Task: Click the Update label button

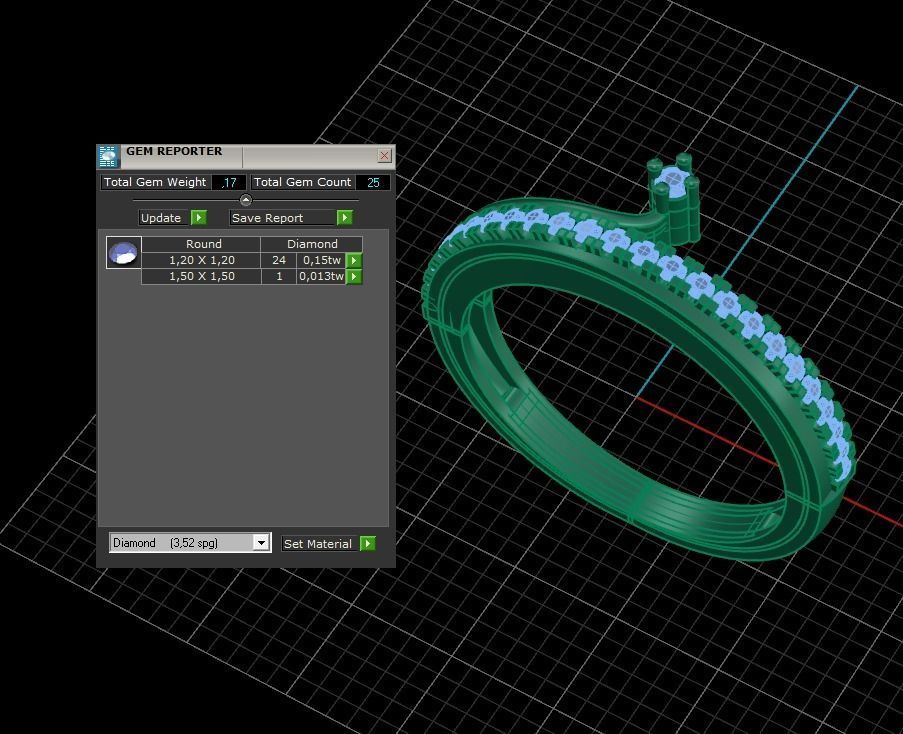Action: click(x=163, y=218)
